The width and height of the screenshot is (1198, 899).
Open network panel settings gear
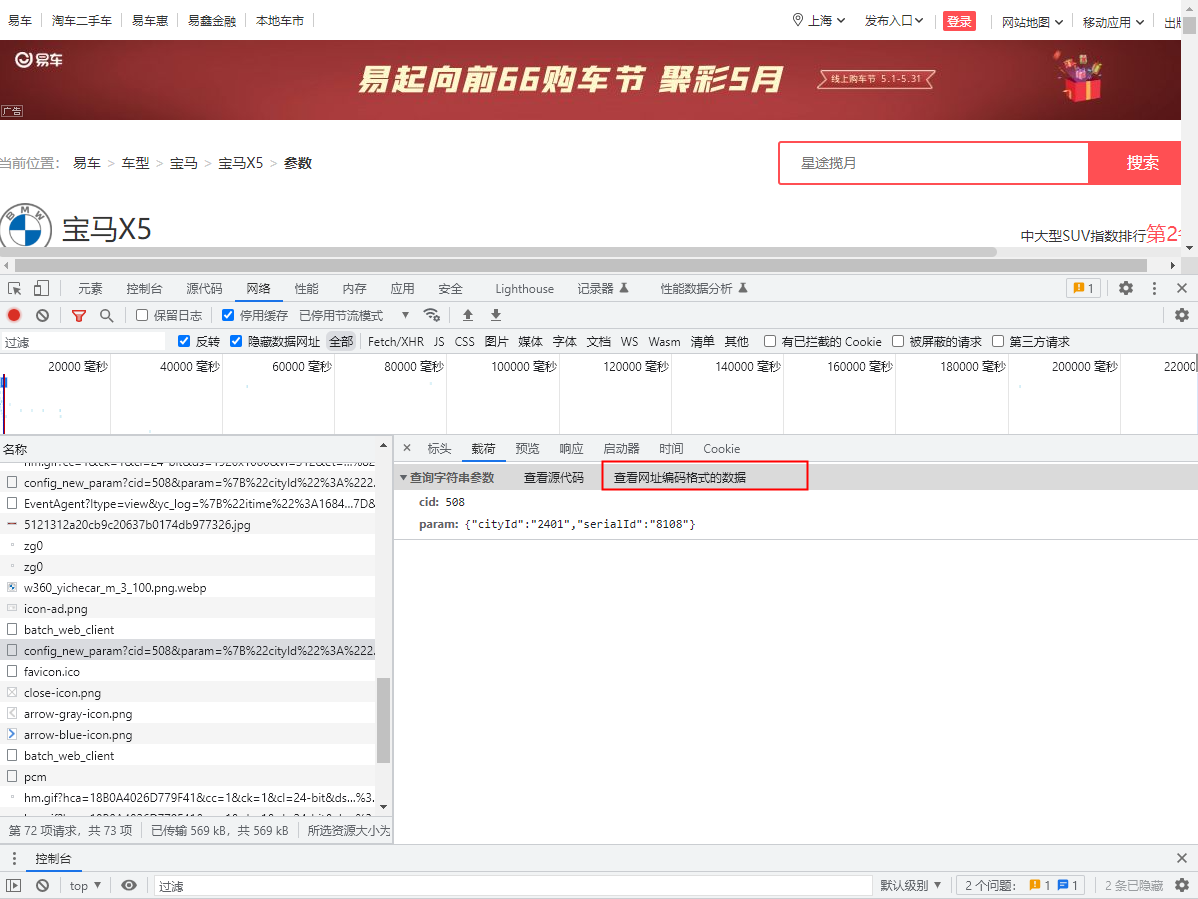(1182, 315)
